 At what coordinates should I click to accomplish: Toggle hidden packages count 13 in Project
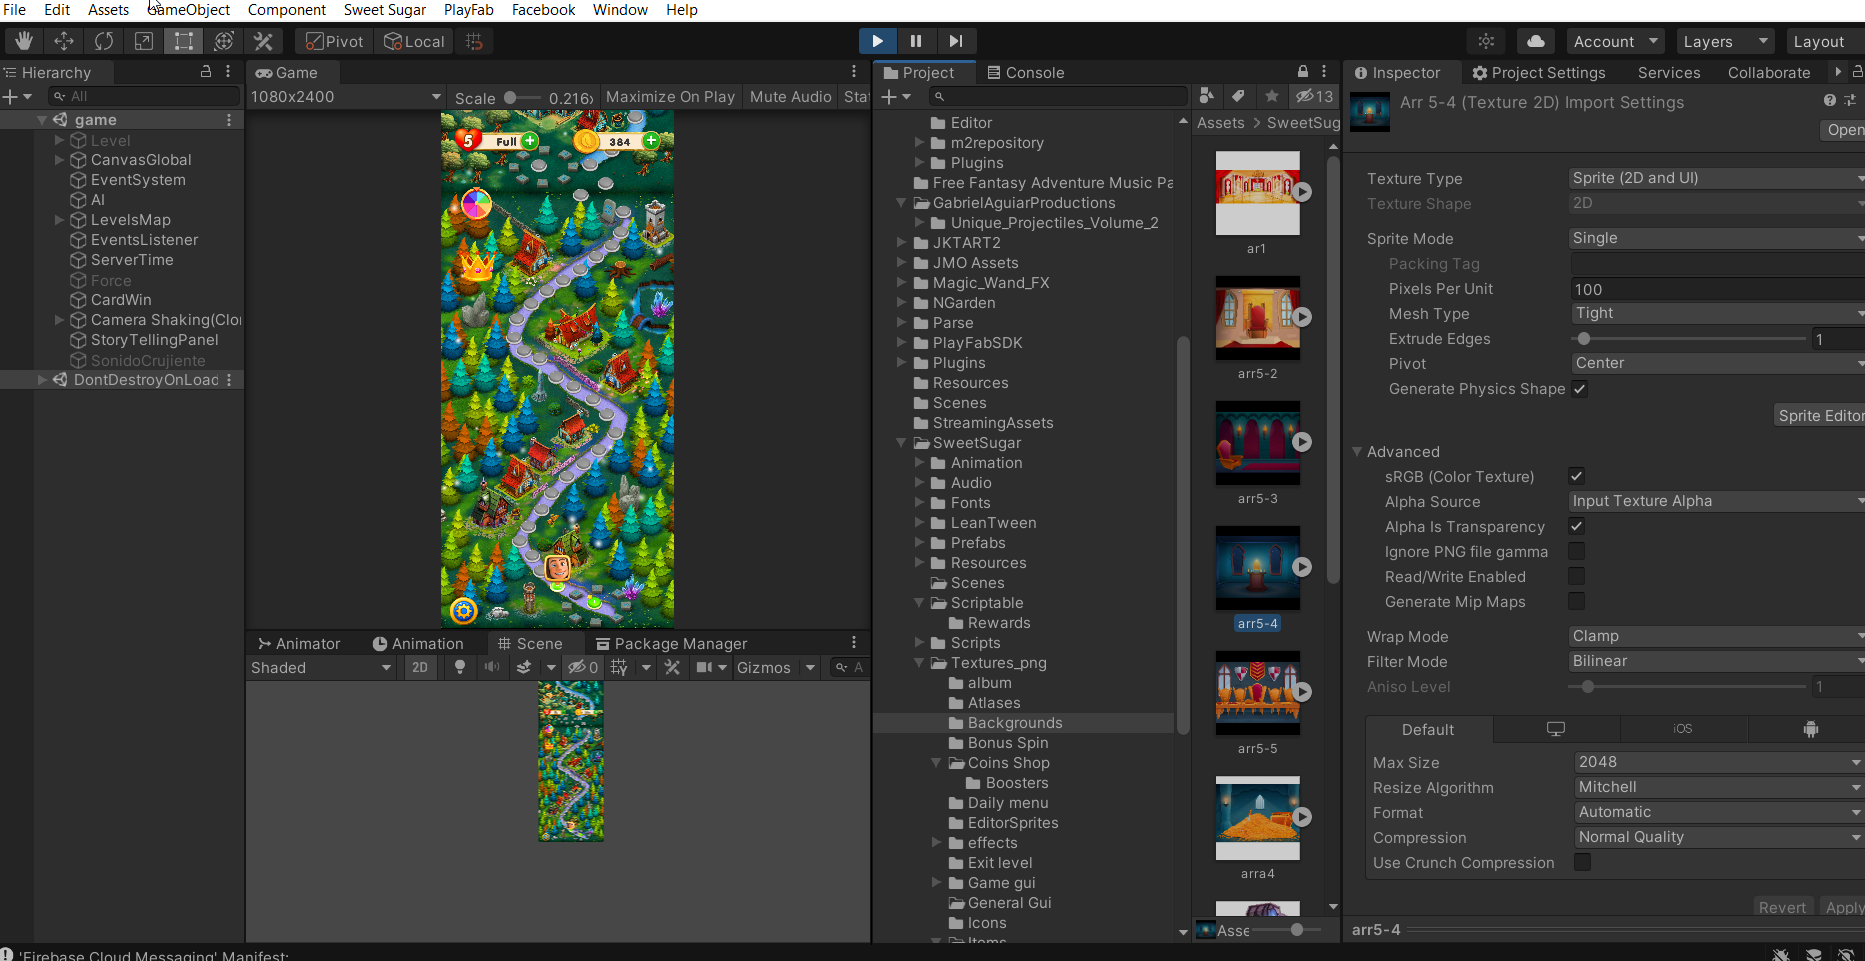click(1315, 96)
